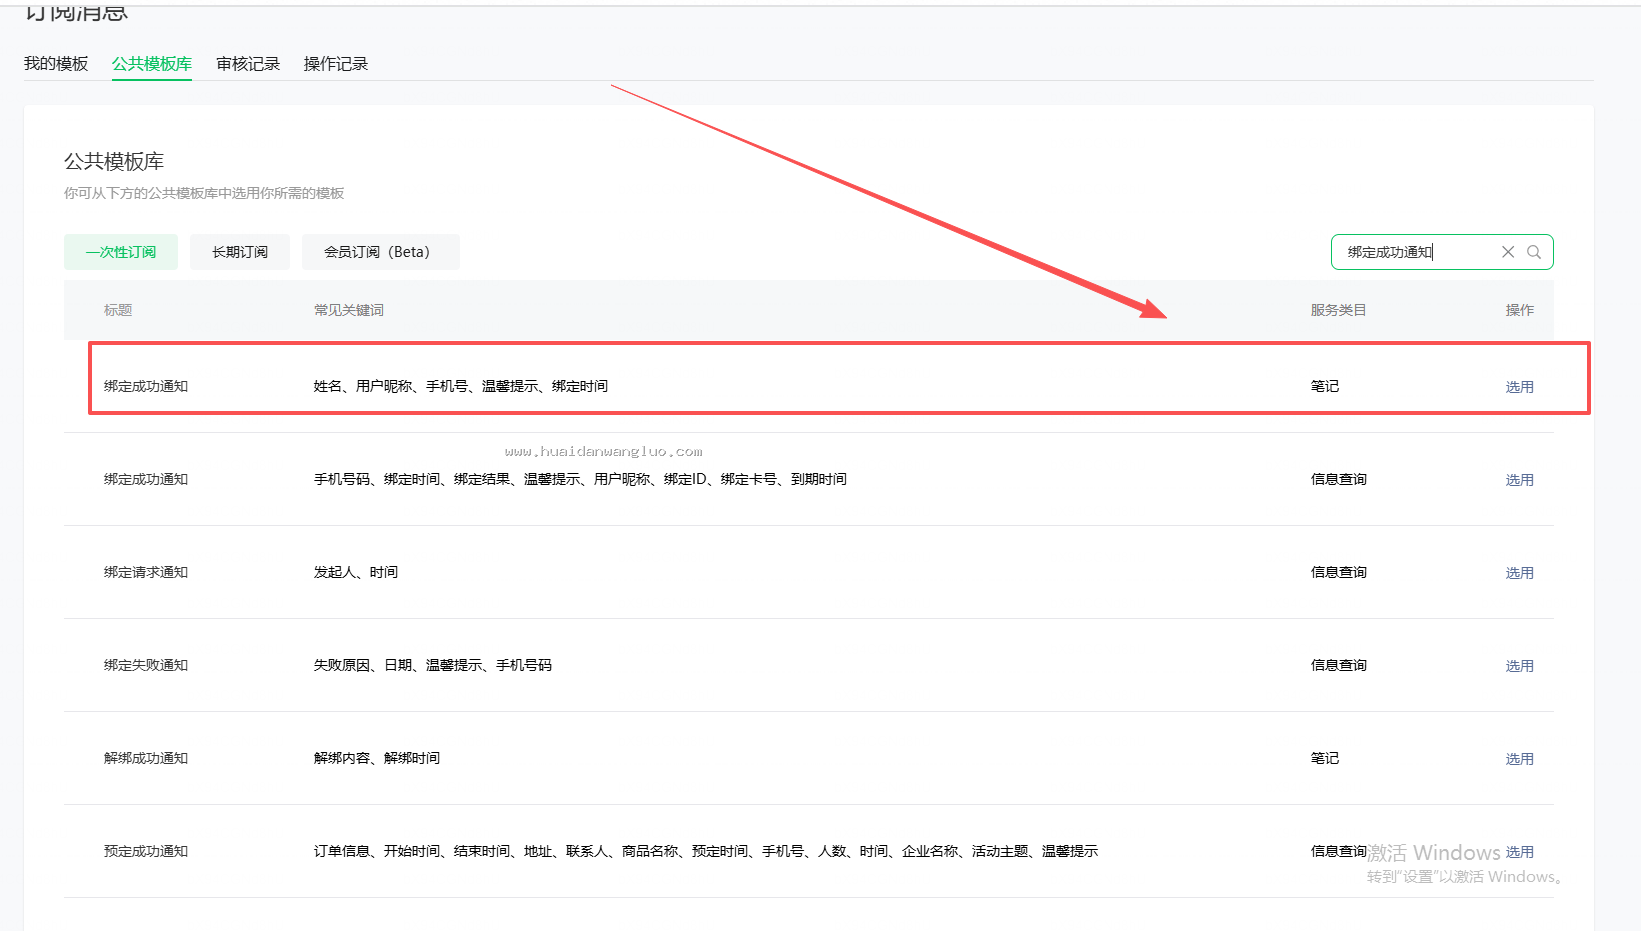The image size is (1641, 931).
Task: Choose the 会员订阅 (Beta) filter
Action: (381, 252)
